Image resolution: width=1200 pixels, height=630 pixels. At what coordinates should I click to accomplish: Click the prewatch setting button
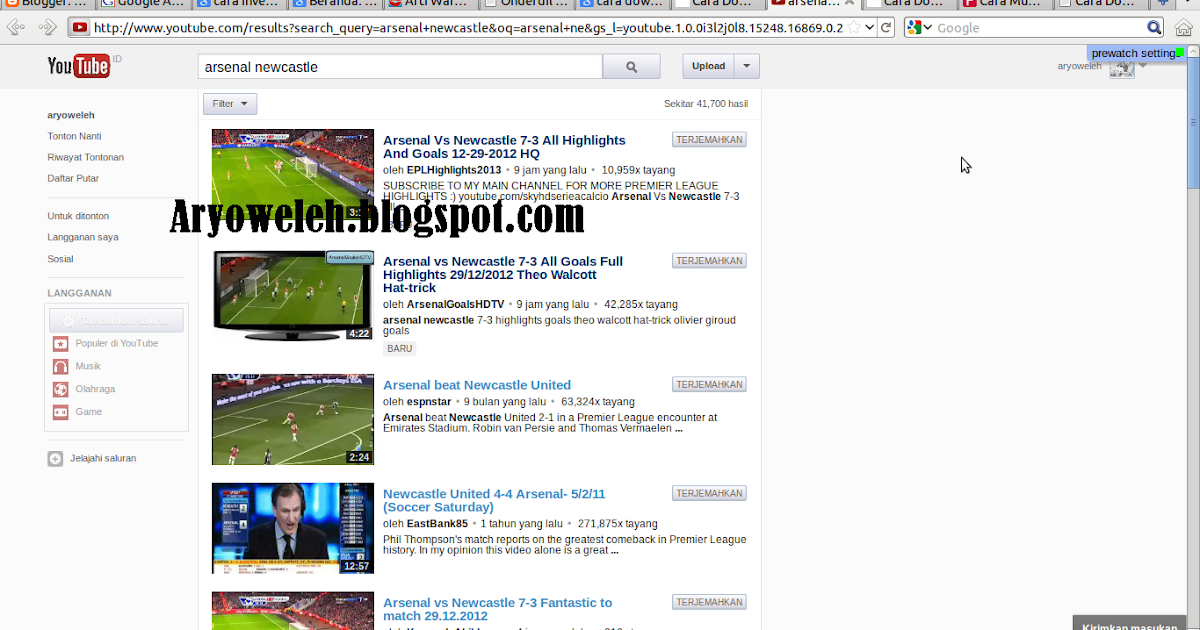pos(1138,53)
